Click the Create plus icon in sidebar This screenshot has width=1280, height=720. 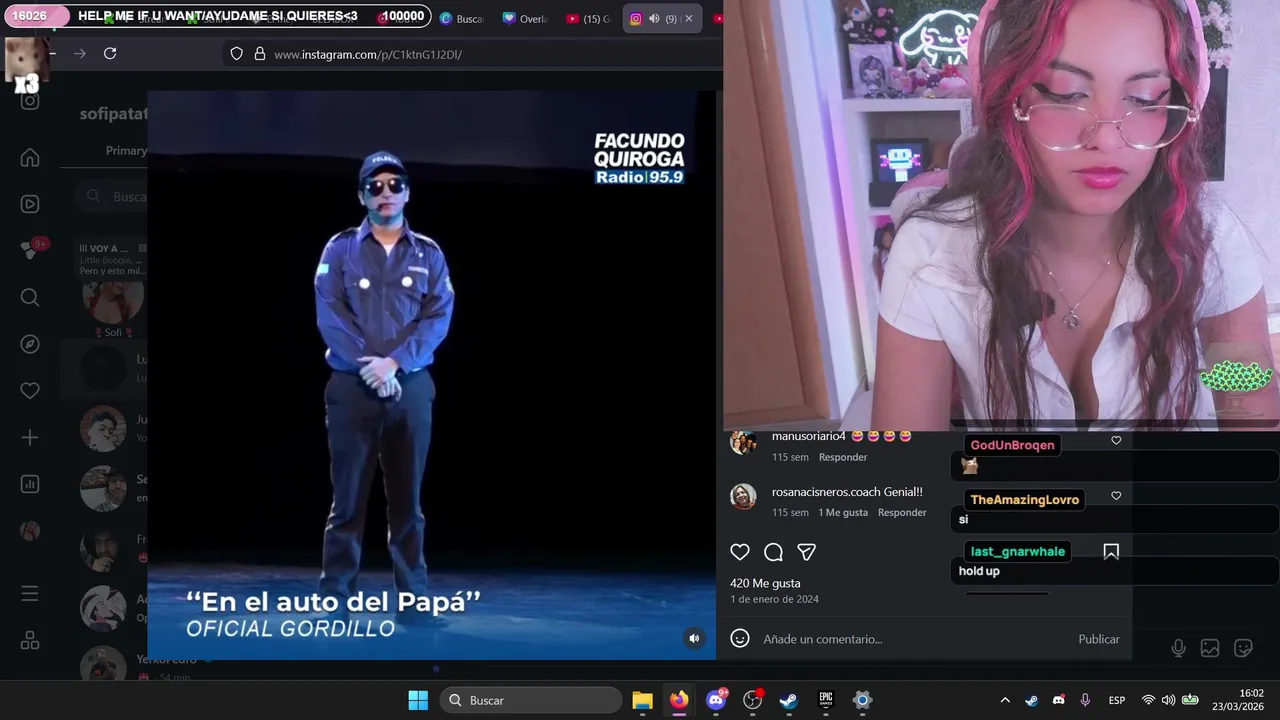30,438
